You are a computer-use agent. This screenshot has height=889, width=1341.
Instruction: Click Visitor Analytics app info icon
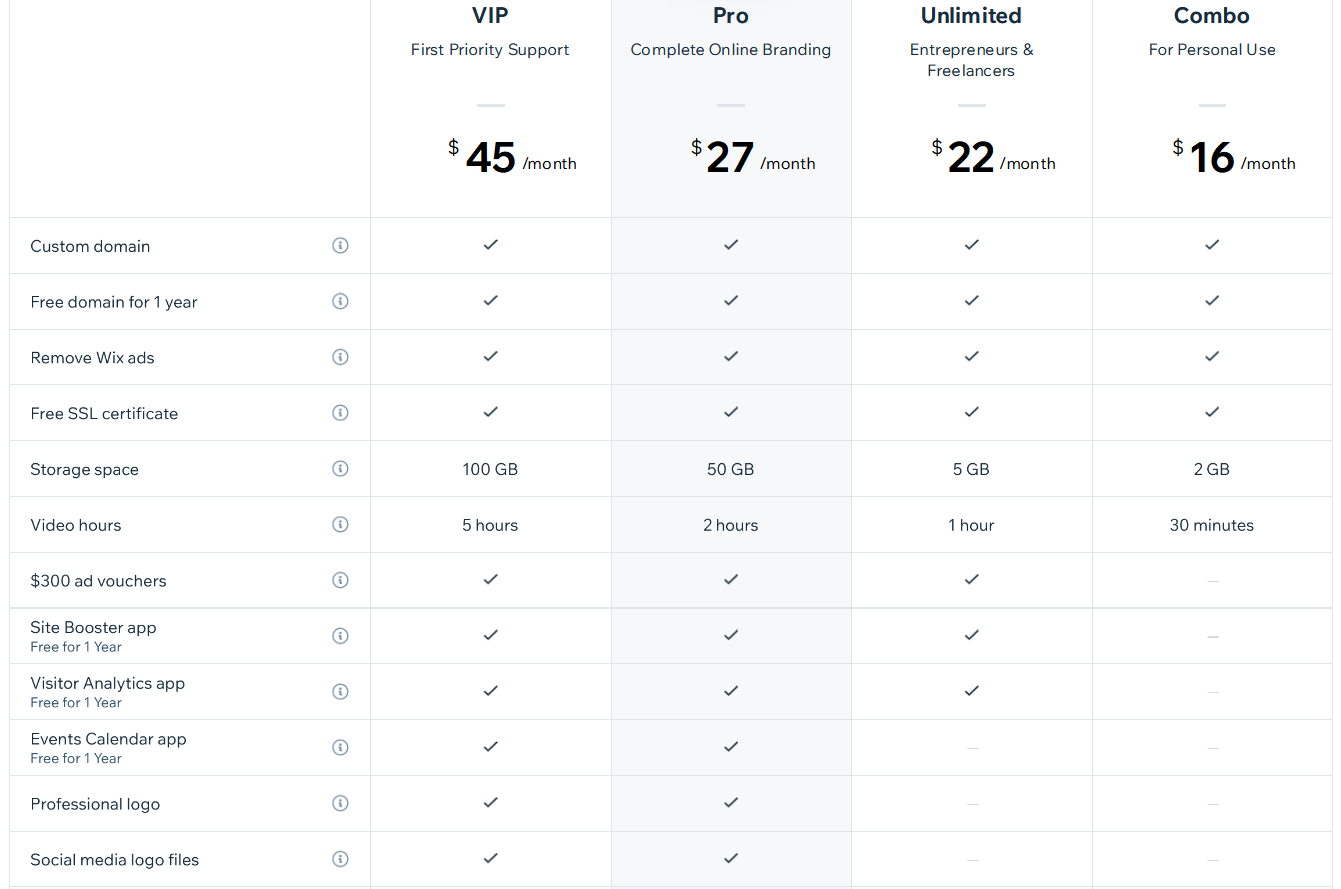tap(340, 692)
